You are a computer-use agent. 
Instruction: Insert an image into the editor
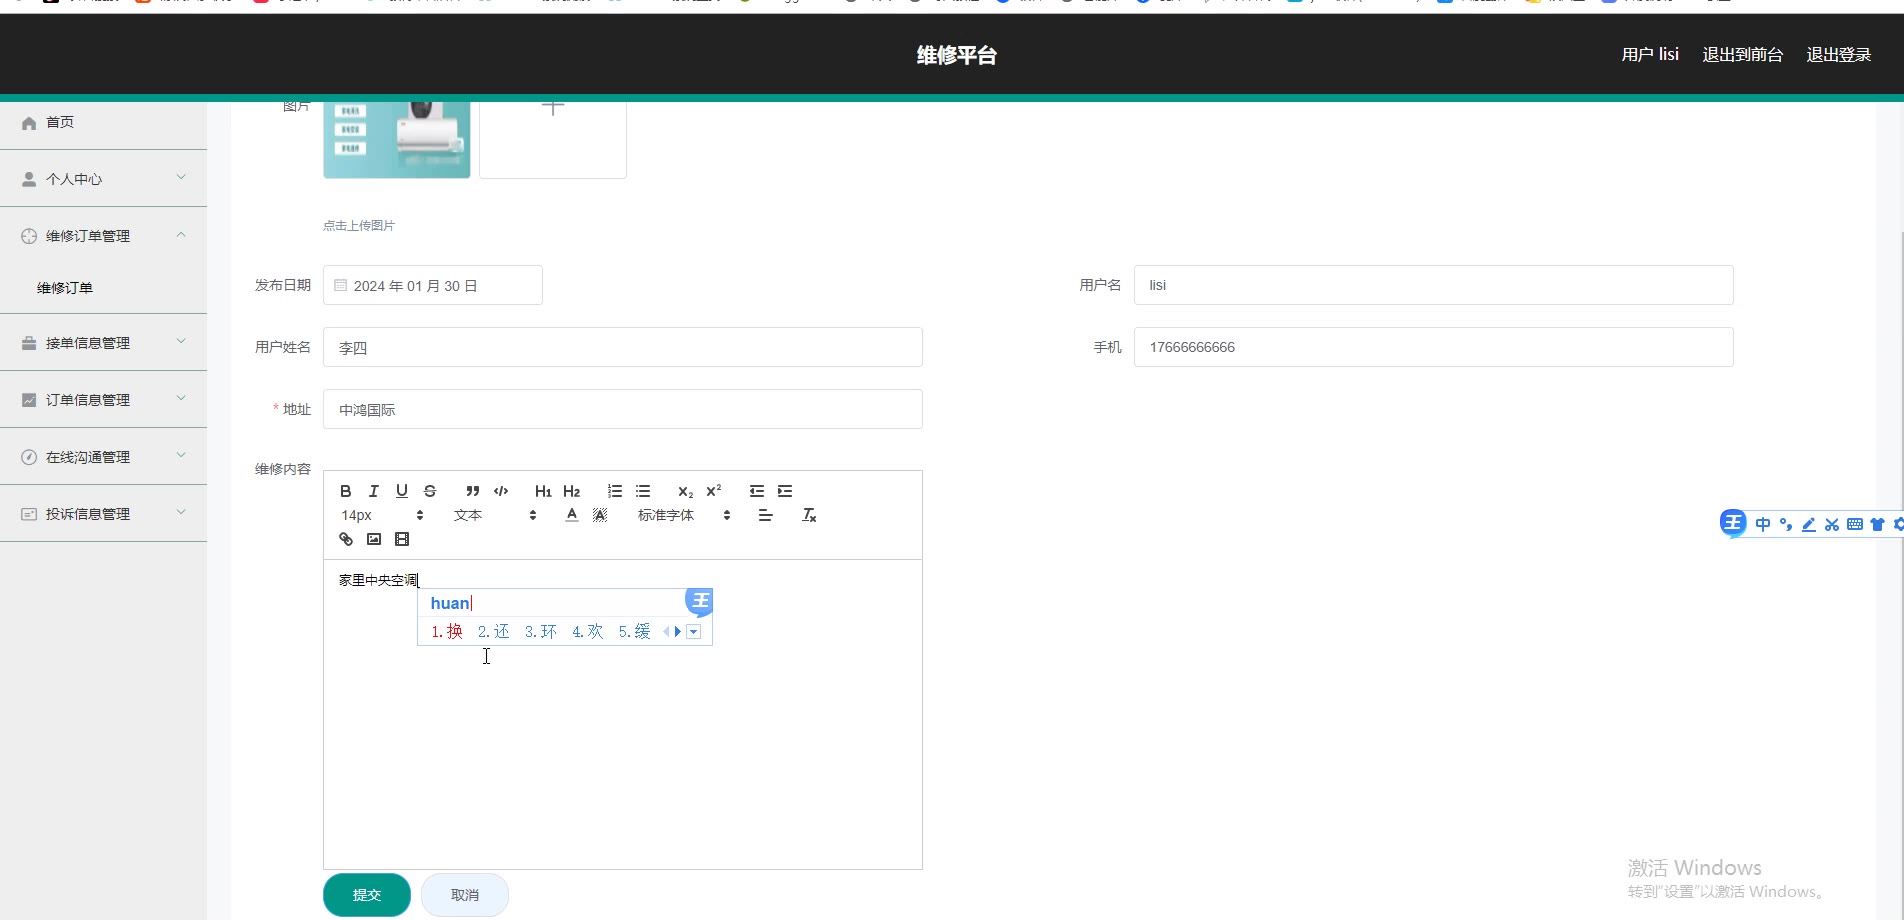374,539
